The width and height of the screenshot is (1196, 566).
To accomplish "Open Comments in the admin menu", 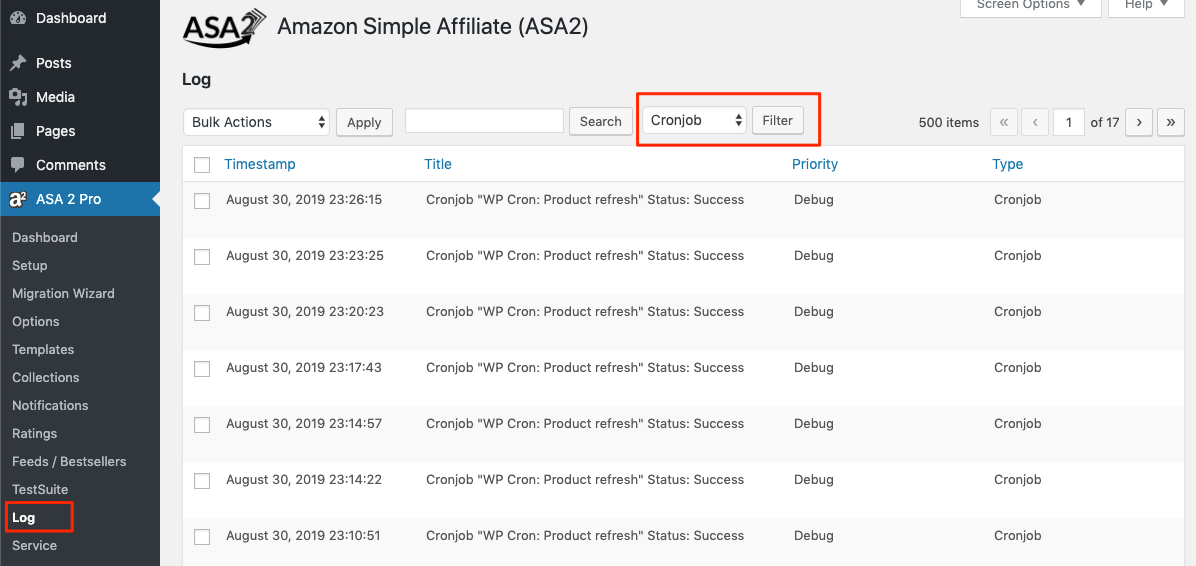I will tap(71, 165).
